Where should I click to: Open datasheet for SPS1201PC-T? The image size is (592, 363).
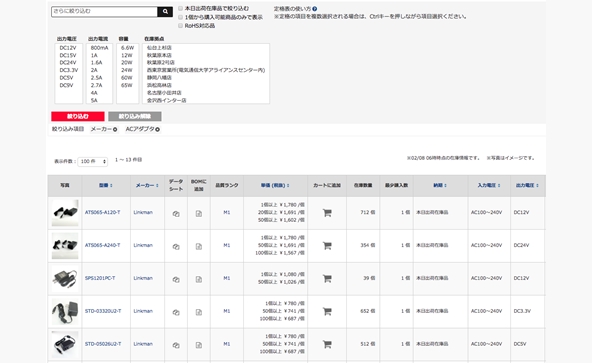point(176,279)
